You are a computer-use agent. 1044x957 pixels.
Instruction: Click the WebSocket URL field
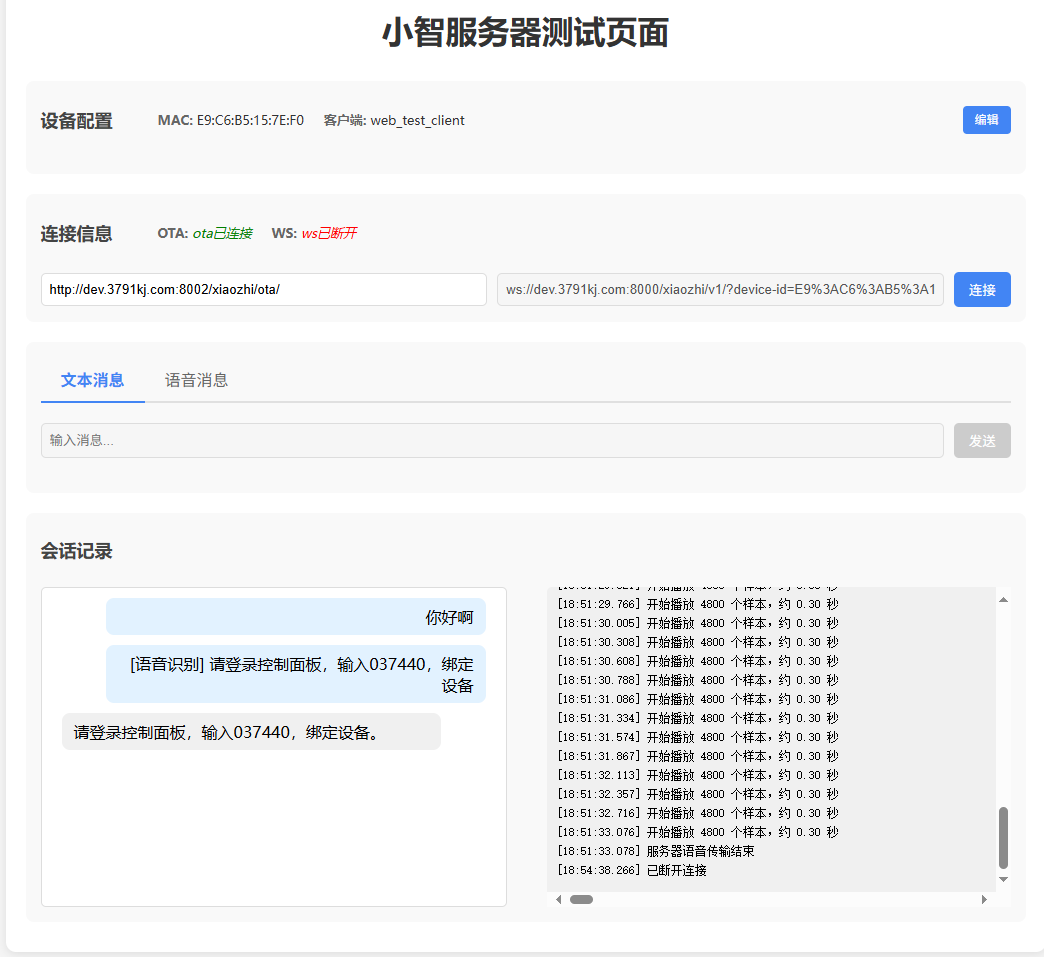(719, 290)
